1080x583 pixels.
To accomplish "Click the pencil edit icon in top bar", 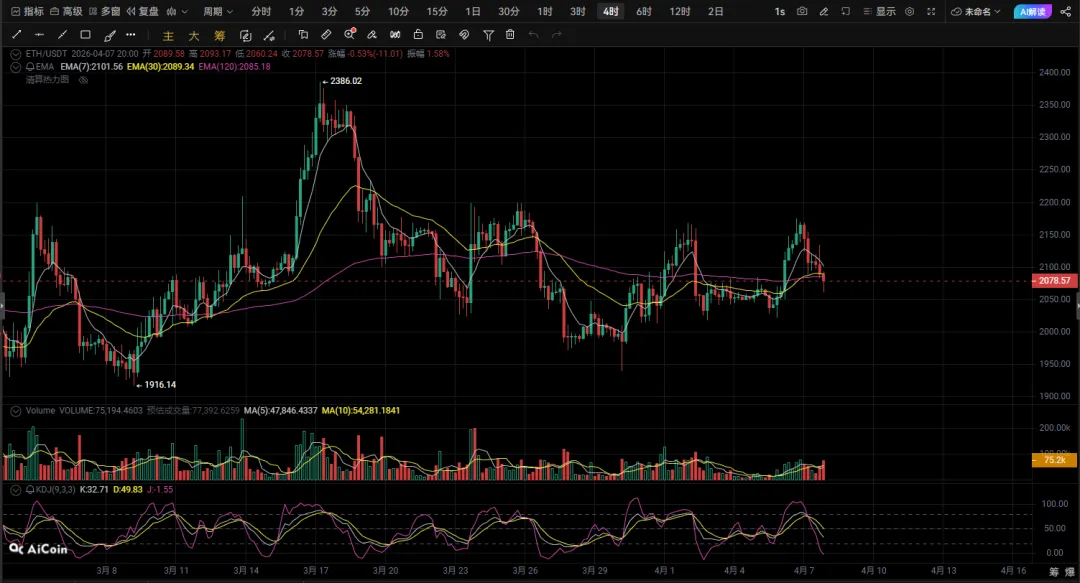I will (824, 12).
